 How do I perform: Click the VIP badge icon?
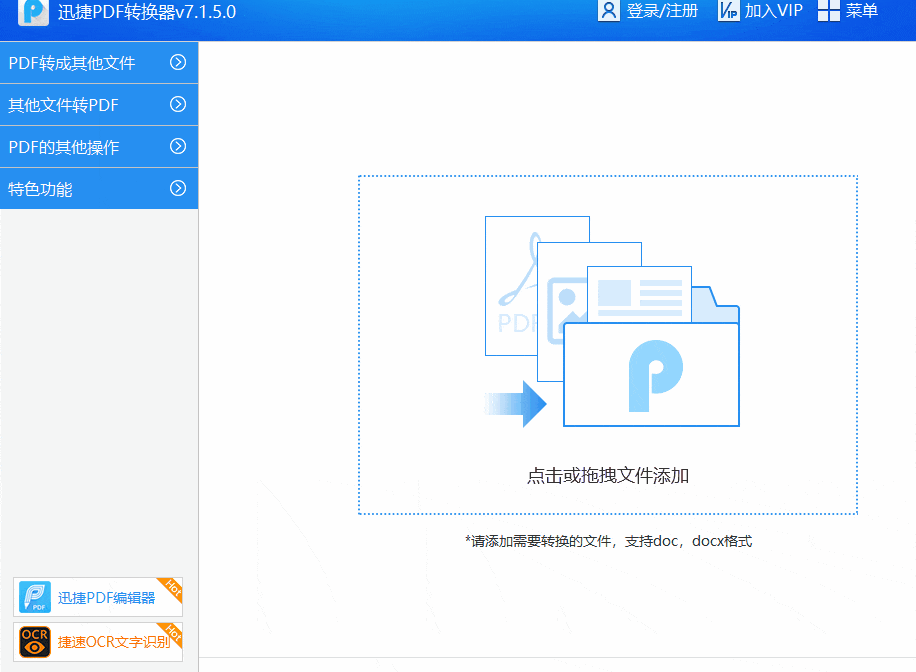[x=728, y=11]
